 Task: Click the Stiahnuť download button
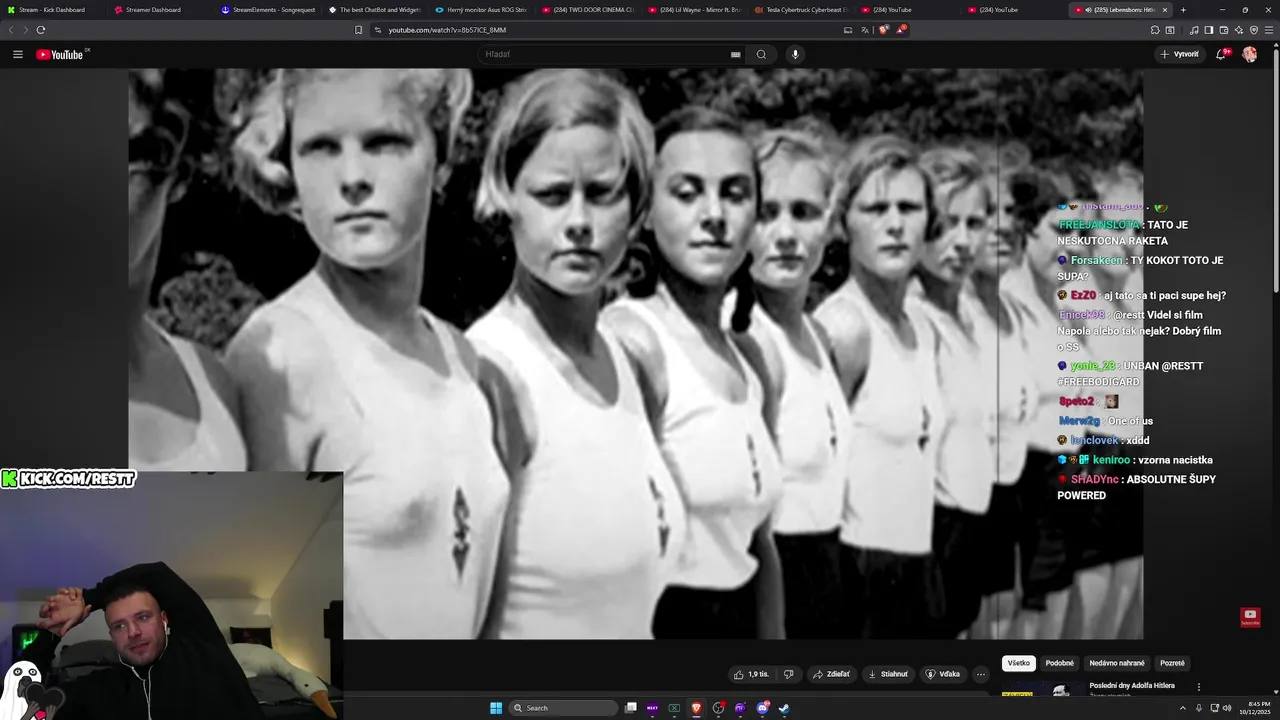click(x=888, y=674)
